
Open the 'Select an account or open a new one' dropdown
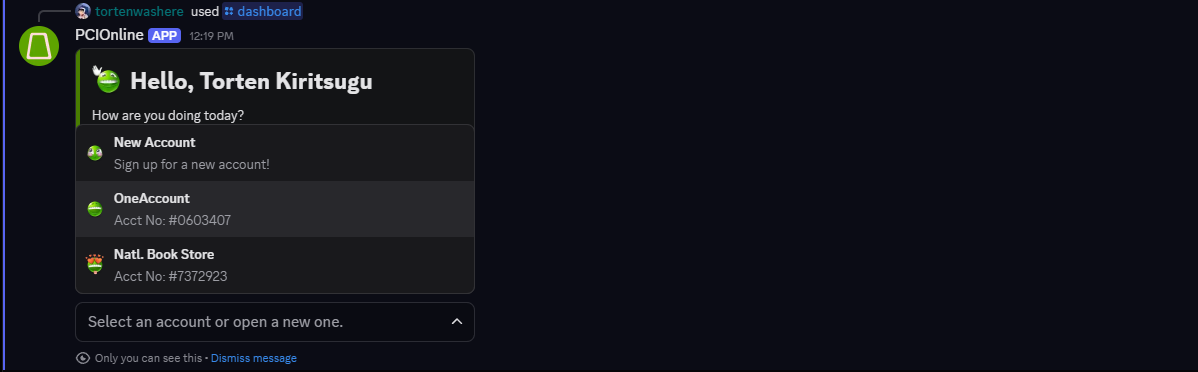[x=275, y=322]
